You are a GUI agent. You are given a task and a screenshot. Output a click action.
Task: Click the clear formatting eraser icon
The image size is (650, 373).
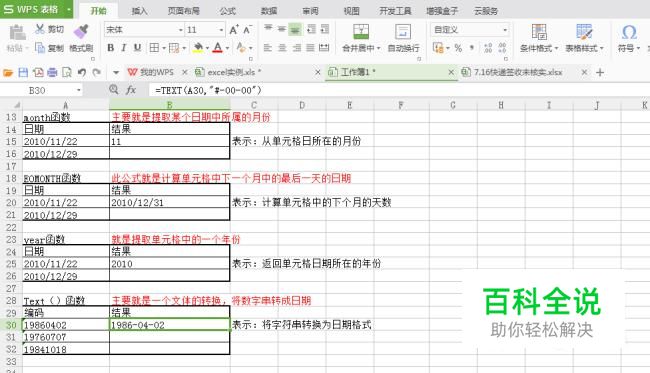(x=241, y=48)
